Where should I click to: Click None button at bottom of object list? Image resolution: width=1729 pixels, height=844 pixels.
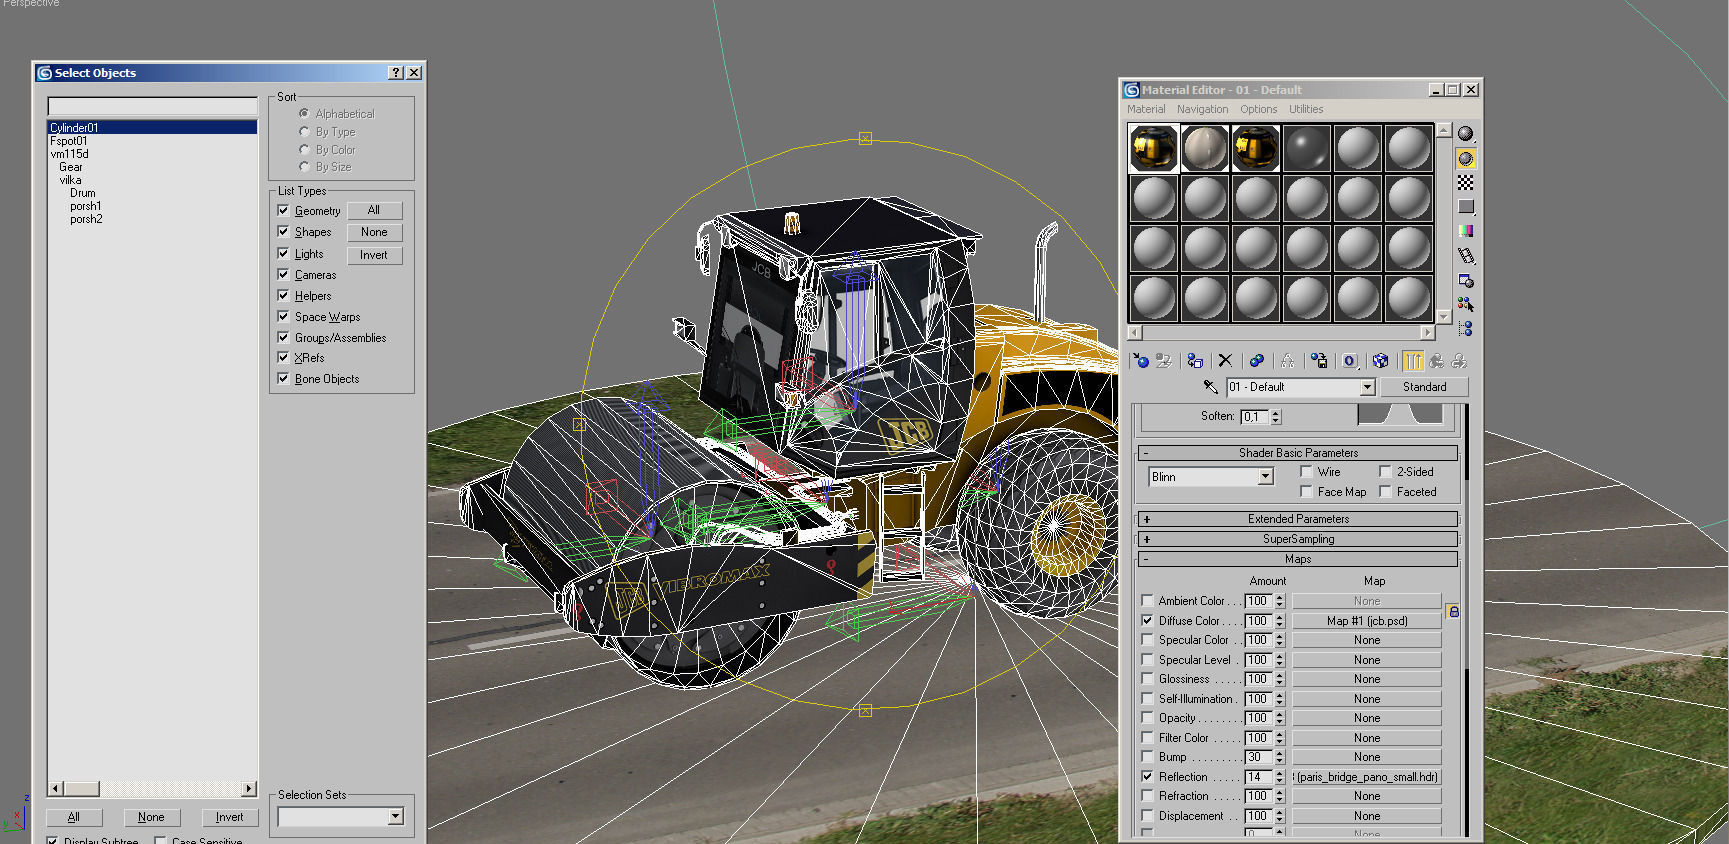click(x=151, y=817)
